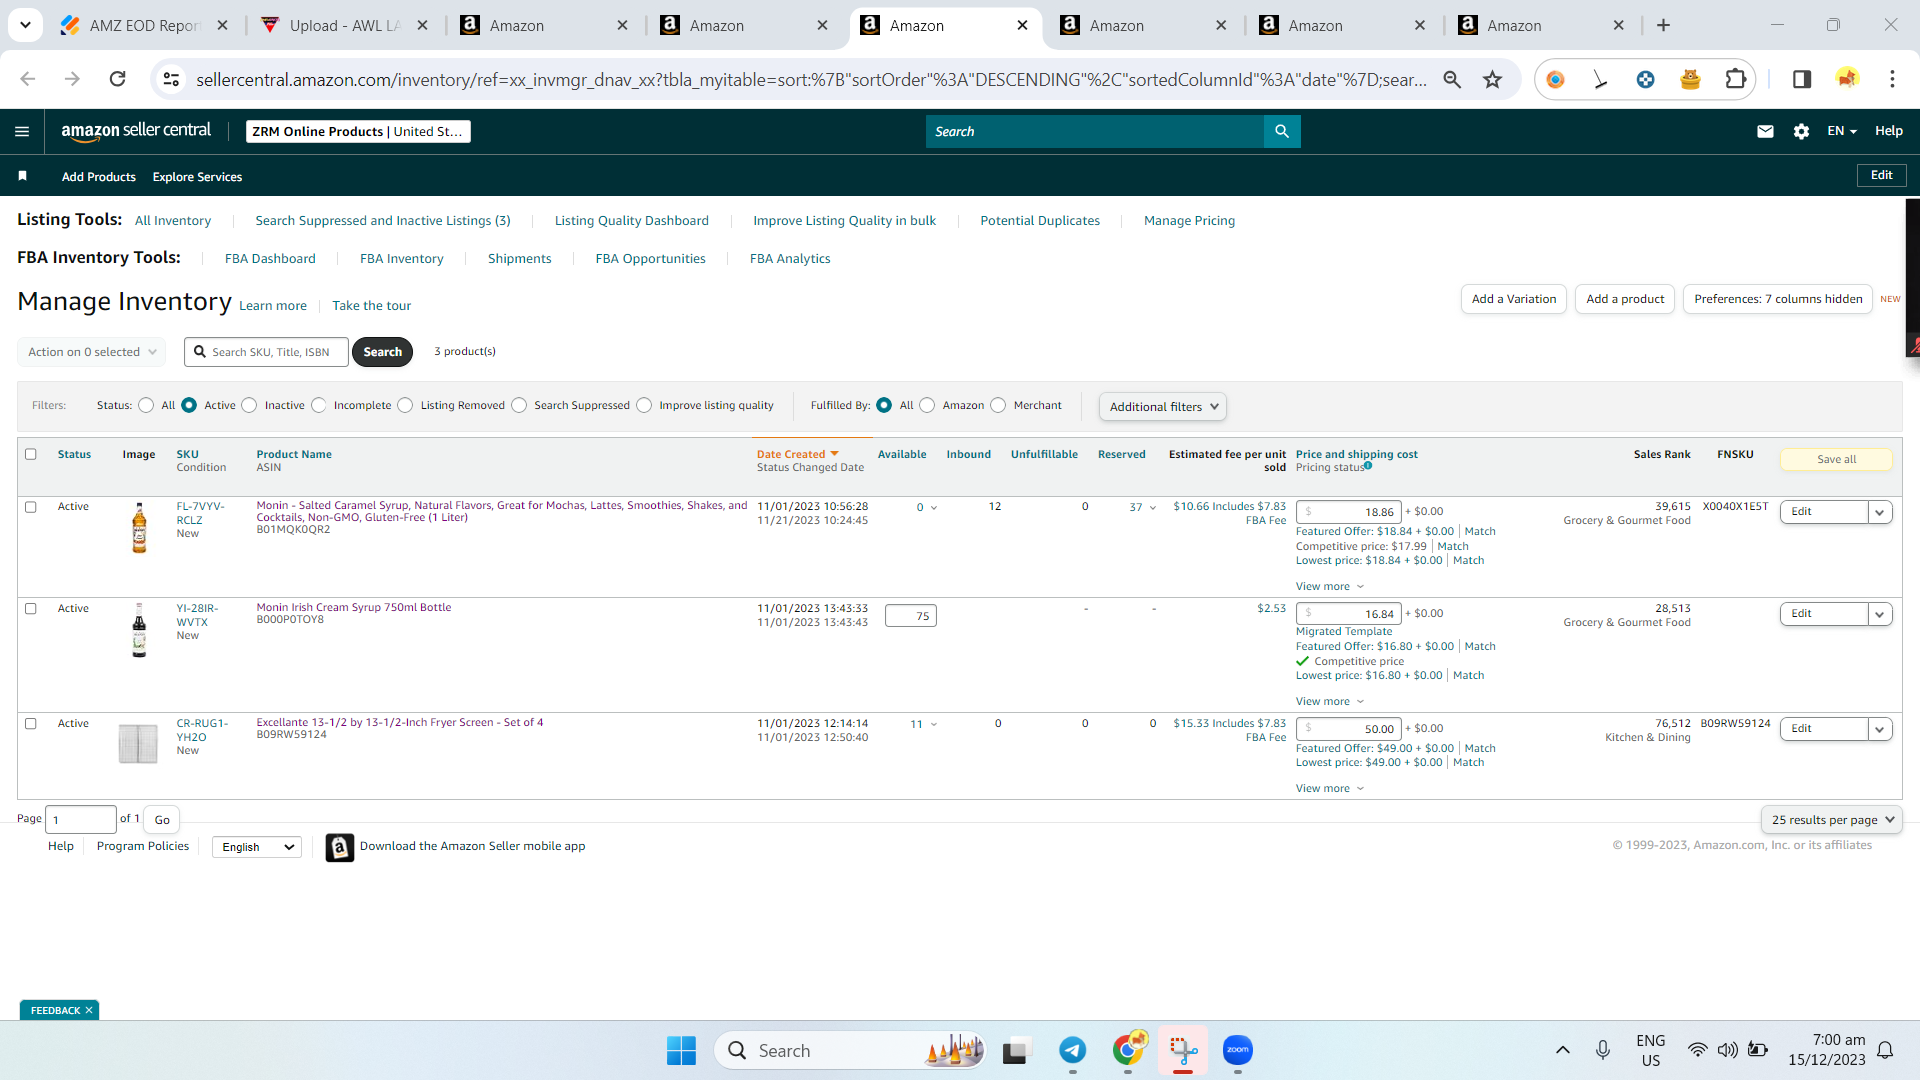1920x1080 pixels.
Task: Select the Incomplete status filter
Action: tap(318, 405)
